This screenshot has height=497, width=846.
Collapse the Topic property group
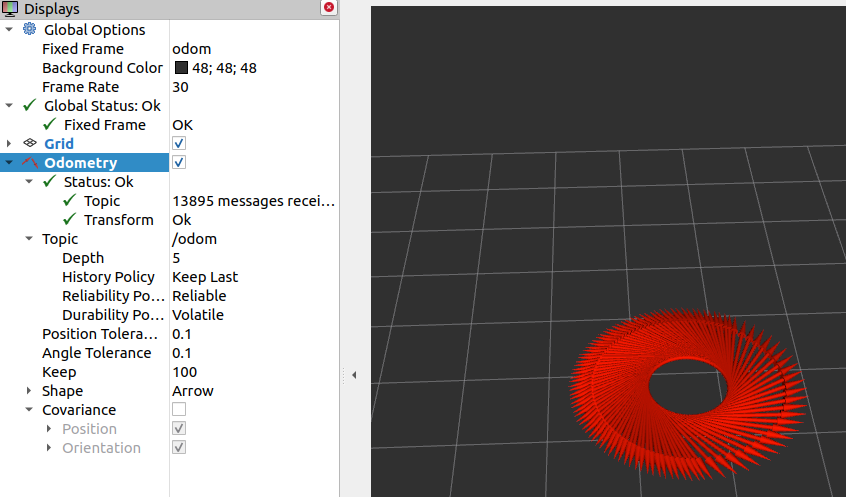[x=29, y=239]
